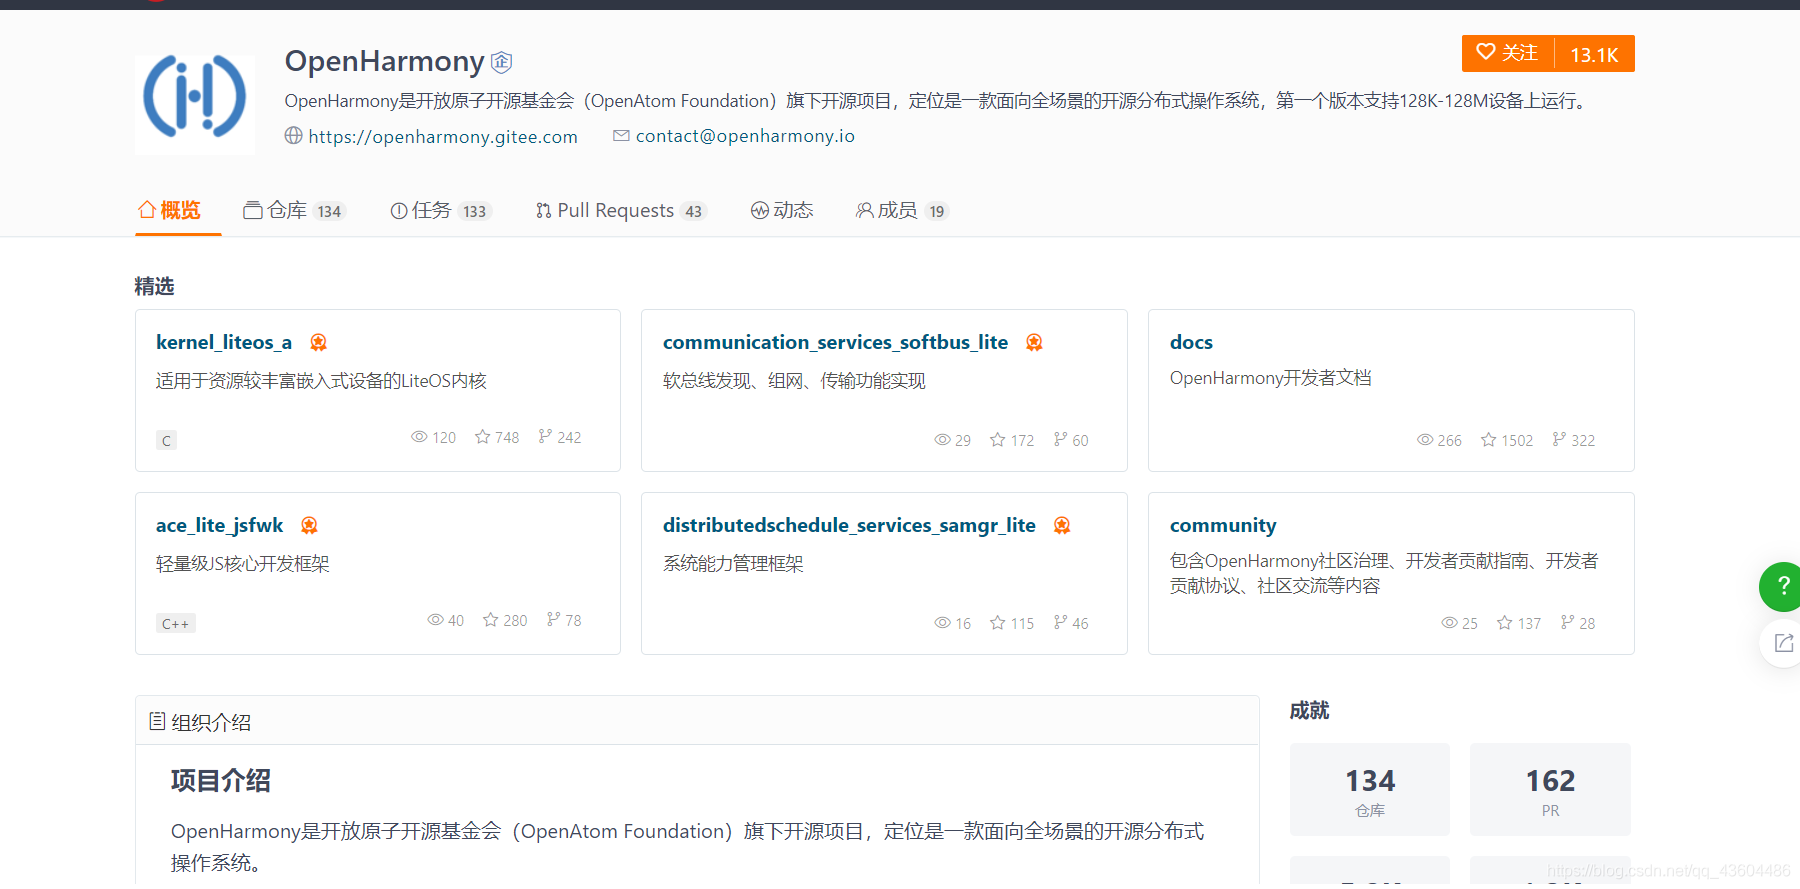
Task: Click the description 系统能力管理框架
Action: pos(733,564)
